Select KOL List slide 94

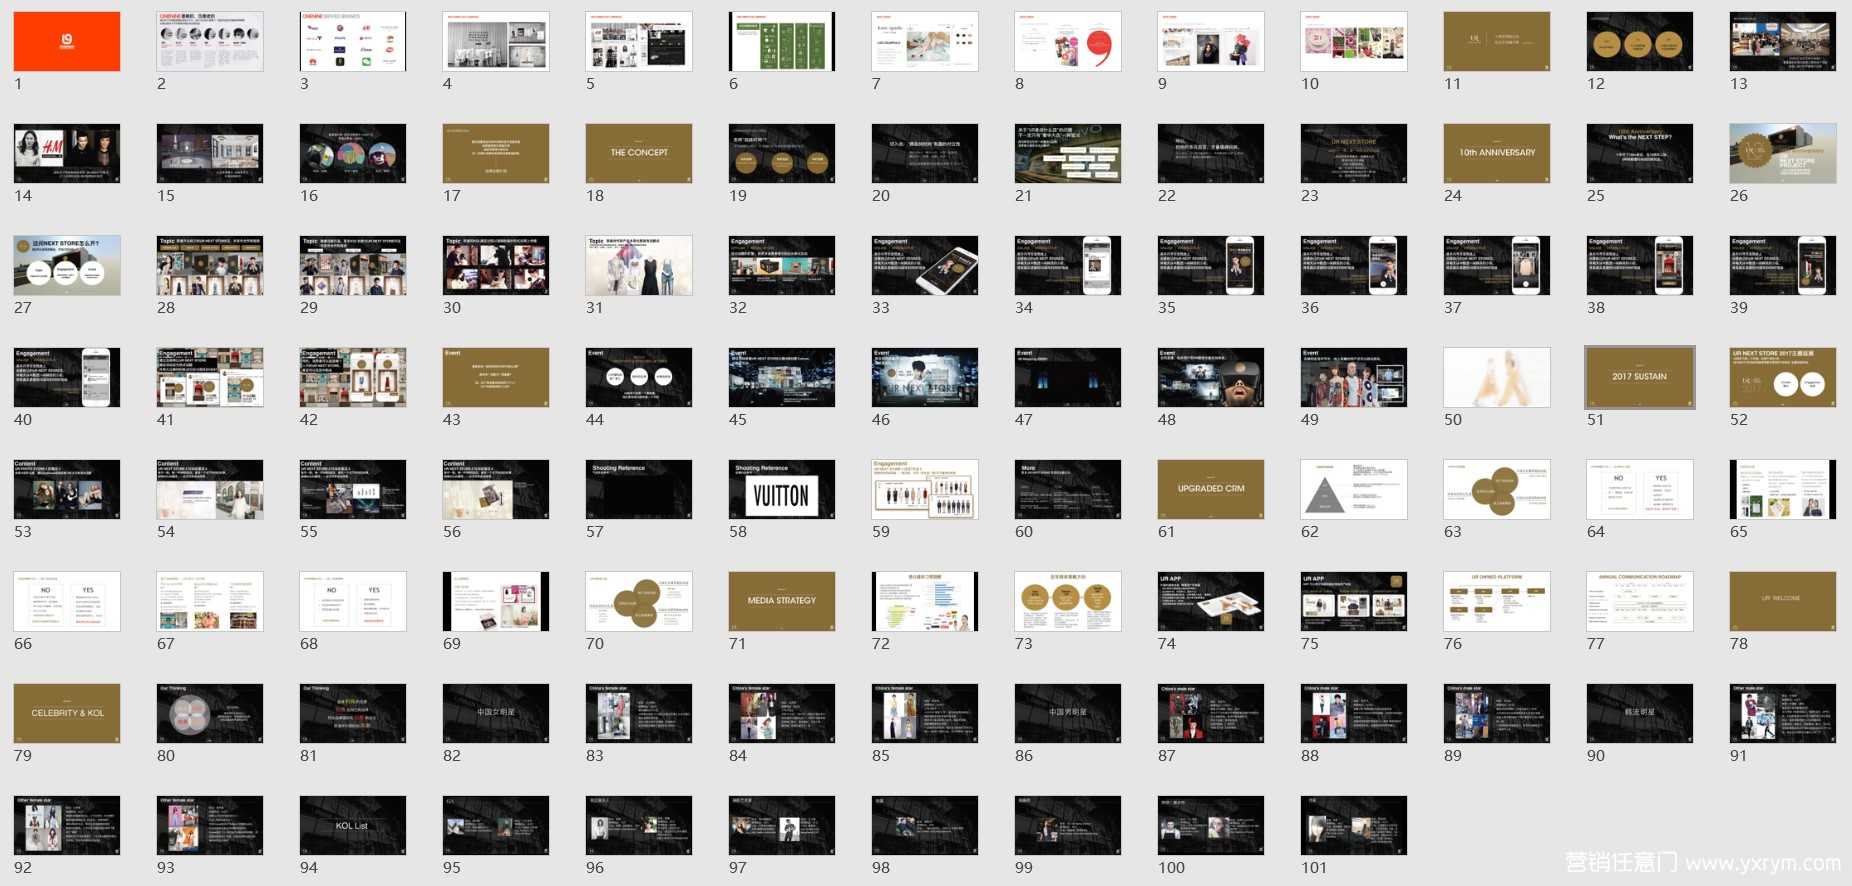click(353, 825)
